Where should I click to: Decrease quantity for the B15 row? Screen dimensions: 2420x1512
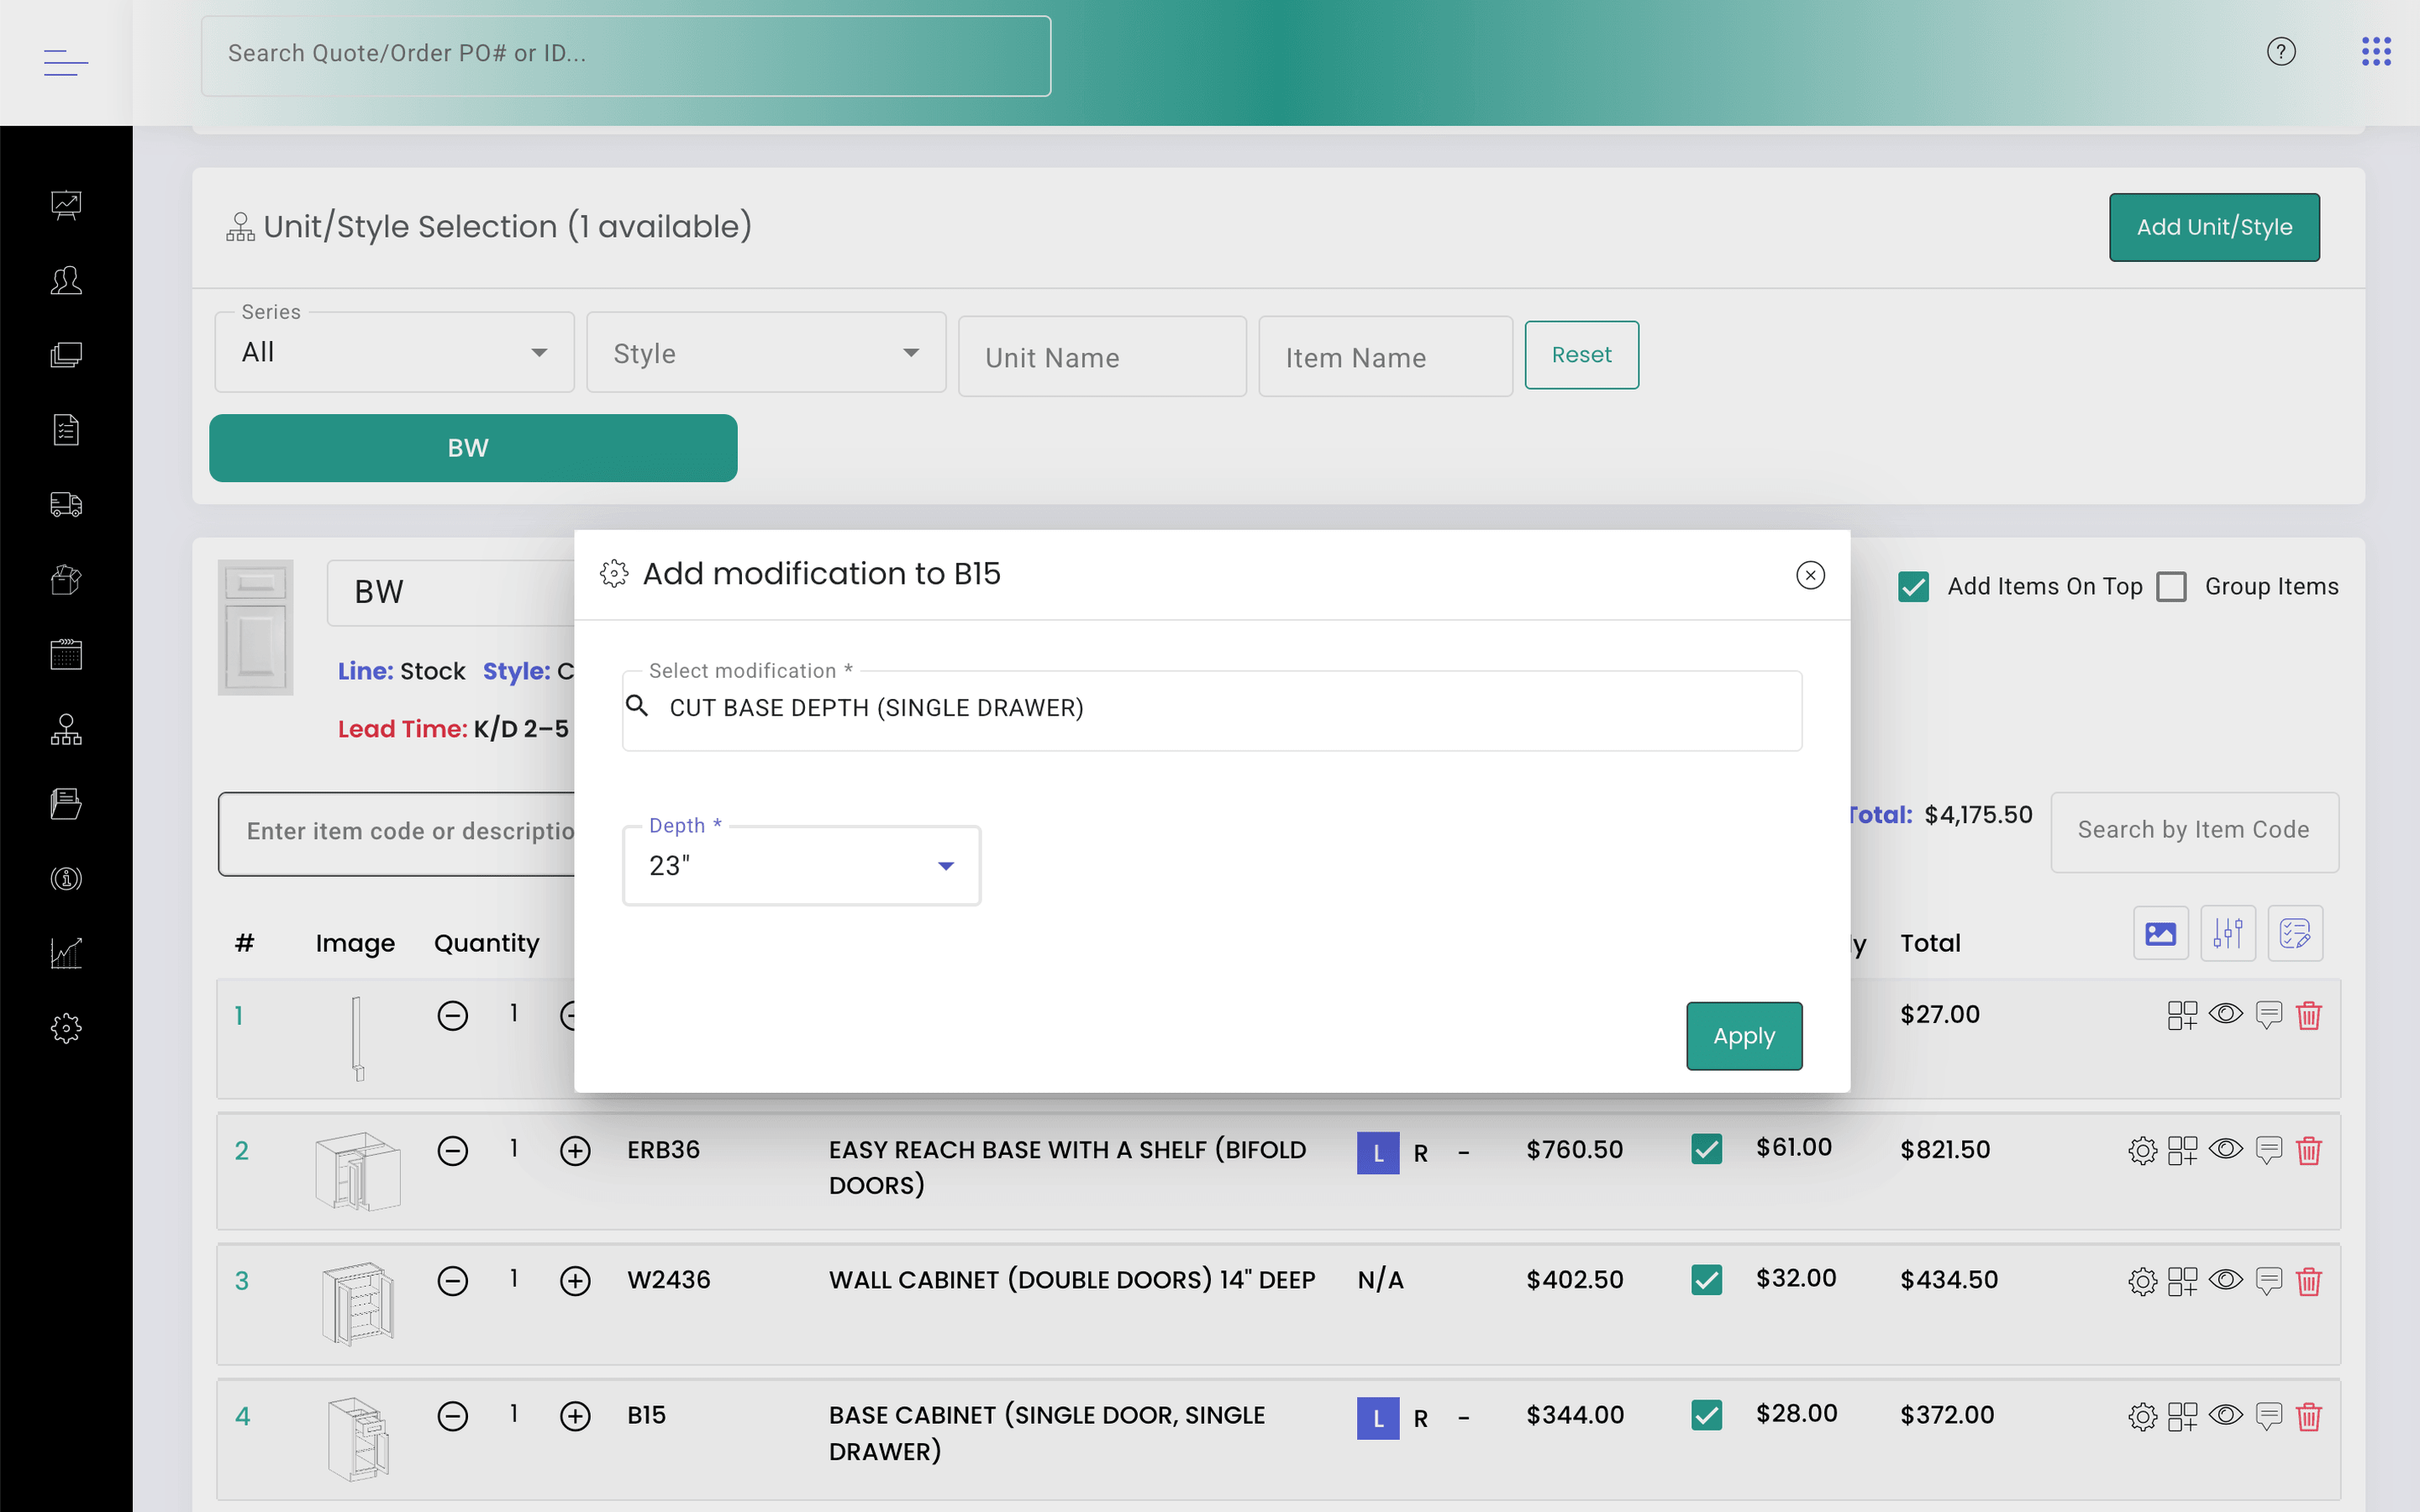(x=453, y=1416)
